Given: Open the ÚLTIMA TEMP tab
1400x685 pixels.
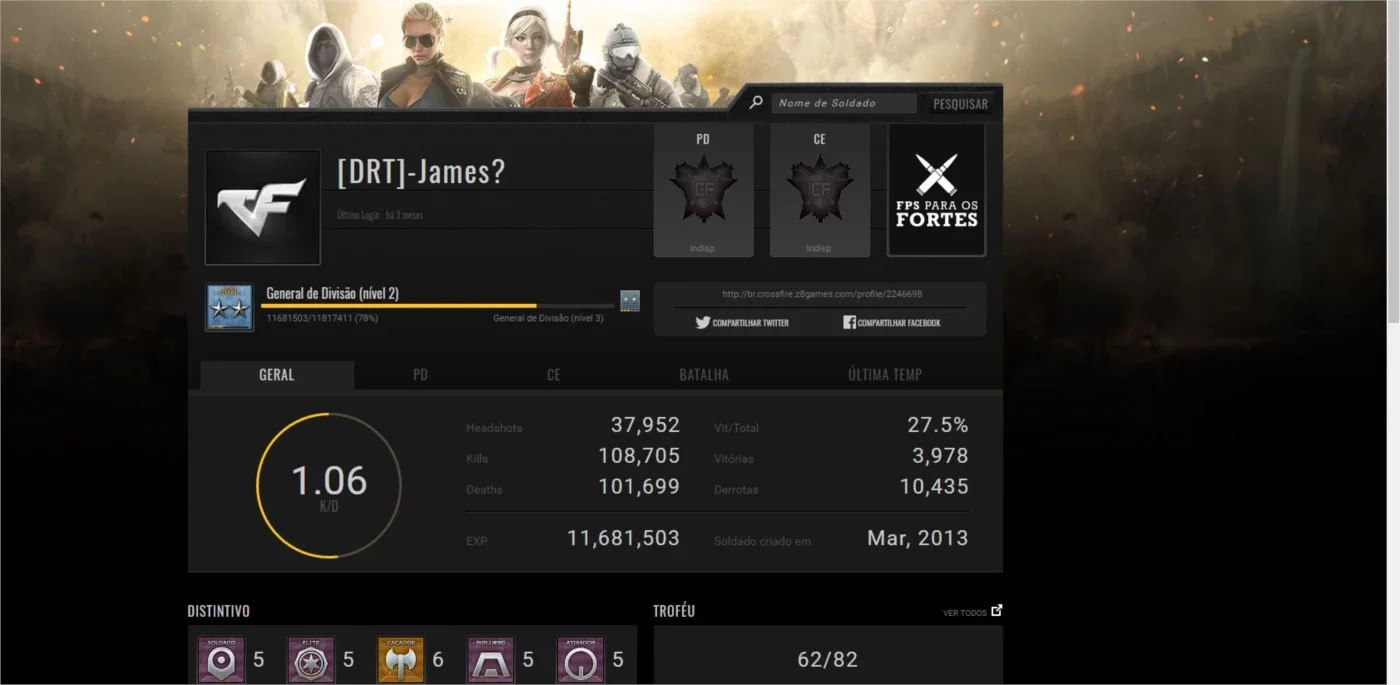Looking at the screenshot, I should [885, 375].
